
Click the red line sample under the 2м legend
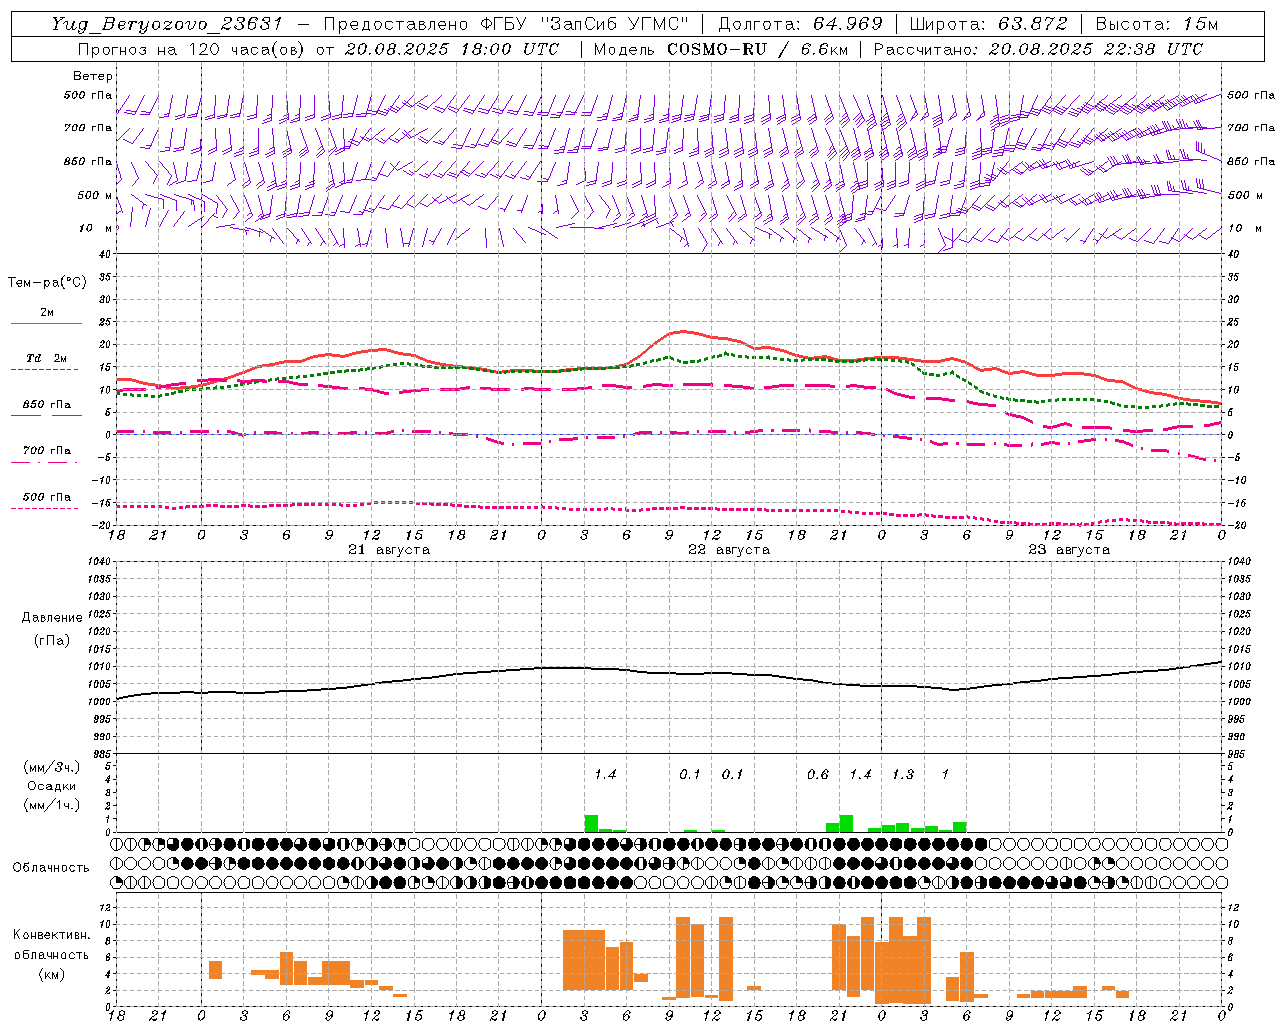46,324
